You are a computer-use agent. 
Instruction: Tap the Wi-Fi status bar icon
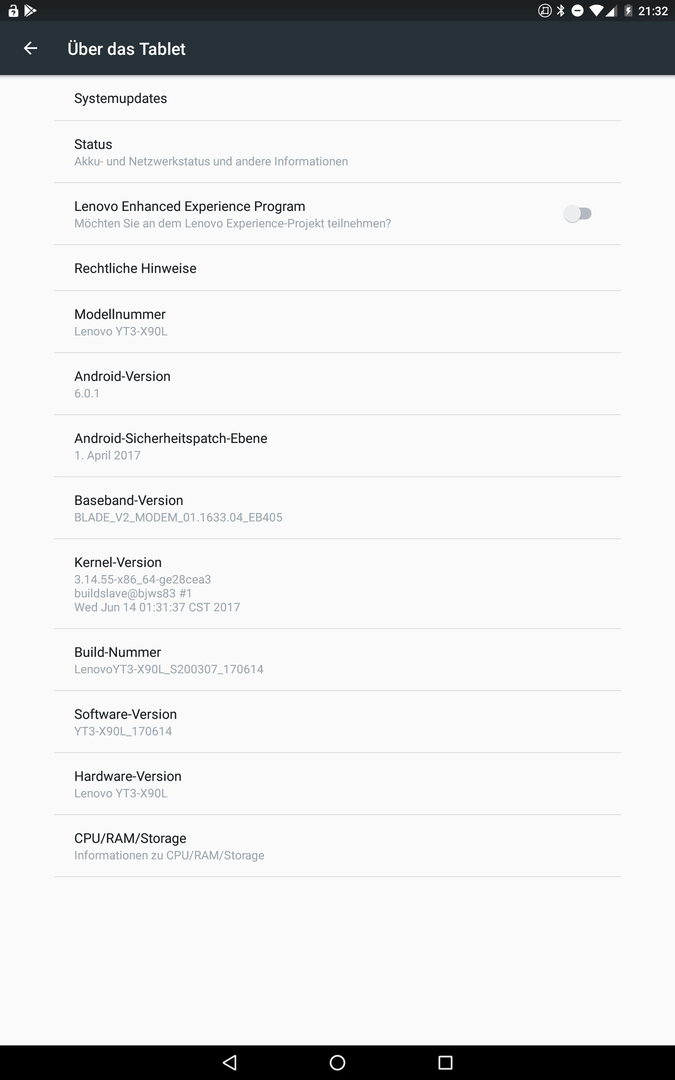[x=596, y=10]
